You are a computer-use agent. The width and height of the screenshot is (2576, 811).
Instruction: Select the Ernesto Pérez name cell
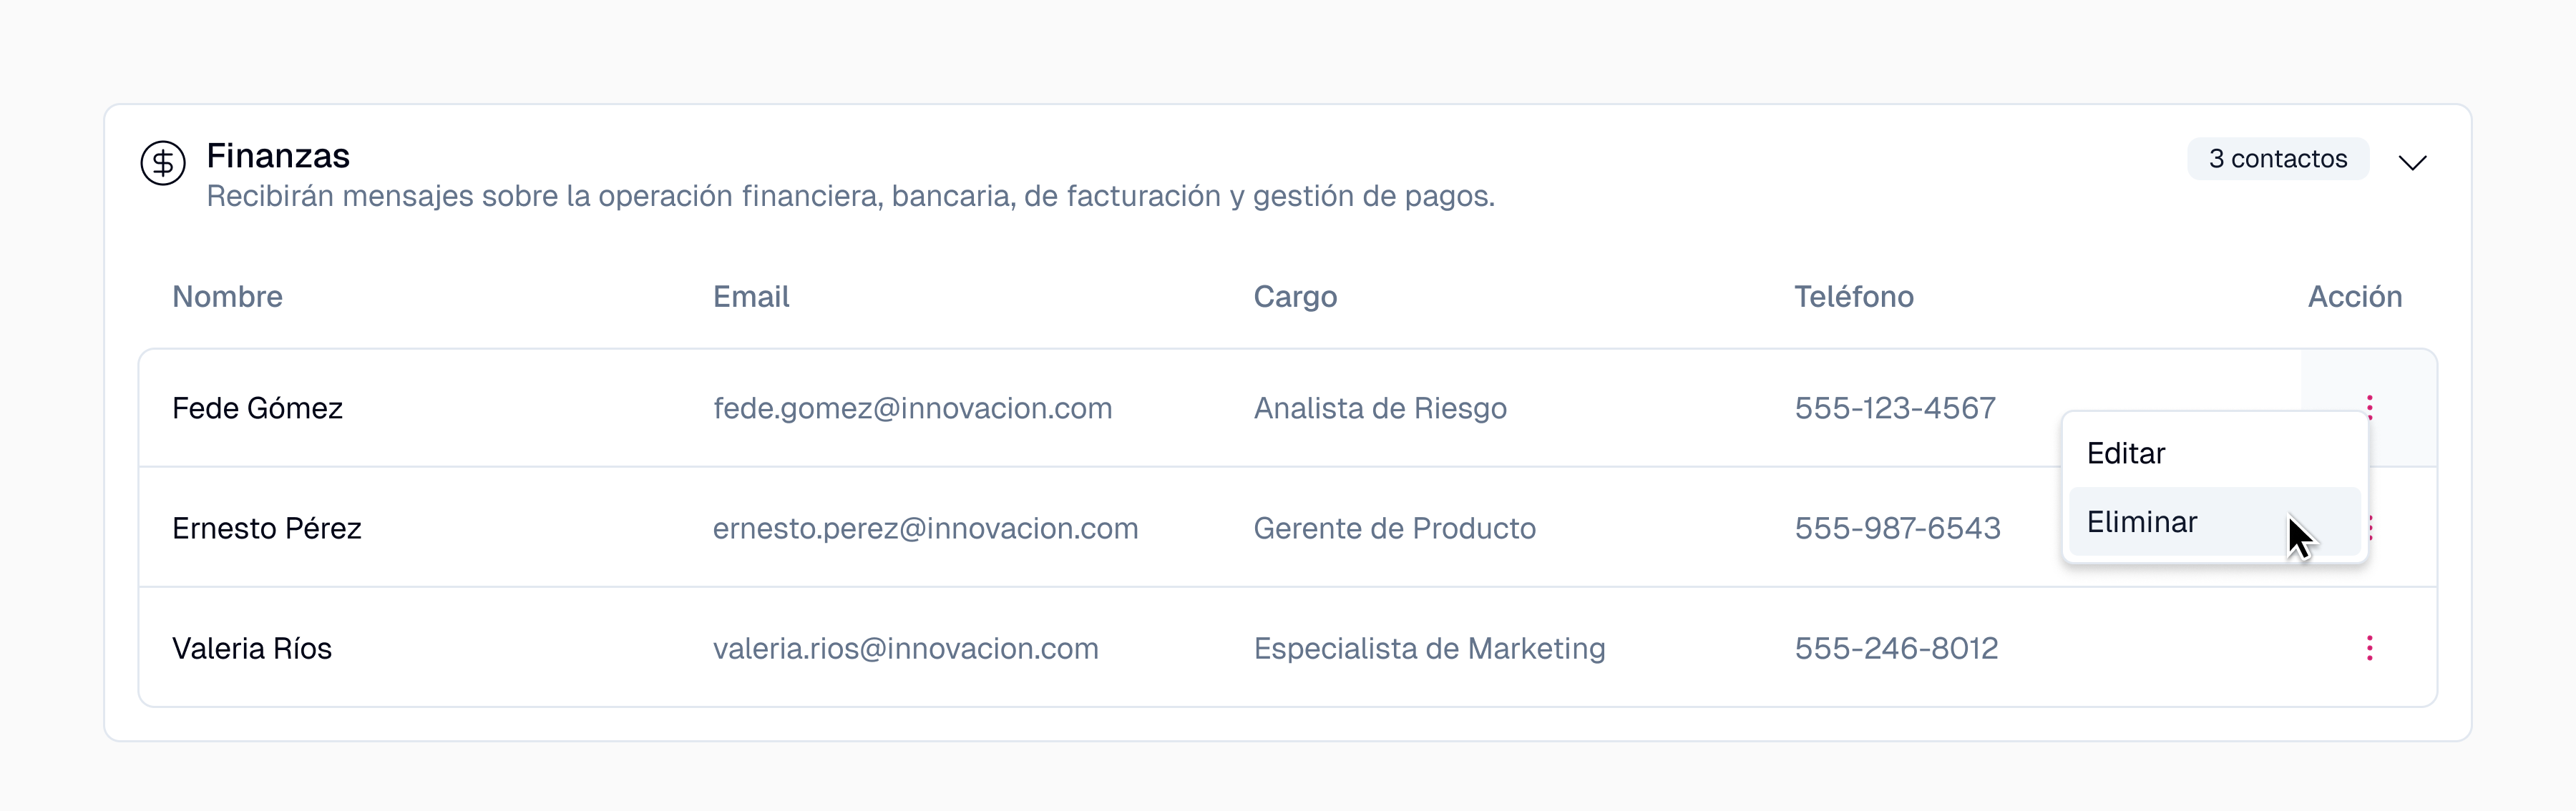pos(266,528)
